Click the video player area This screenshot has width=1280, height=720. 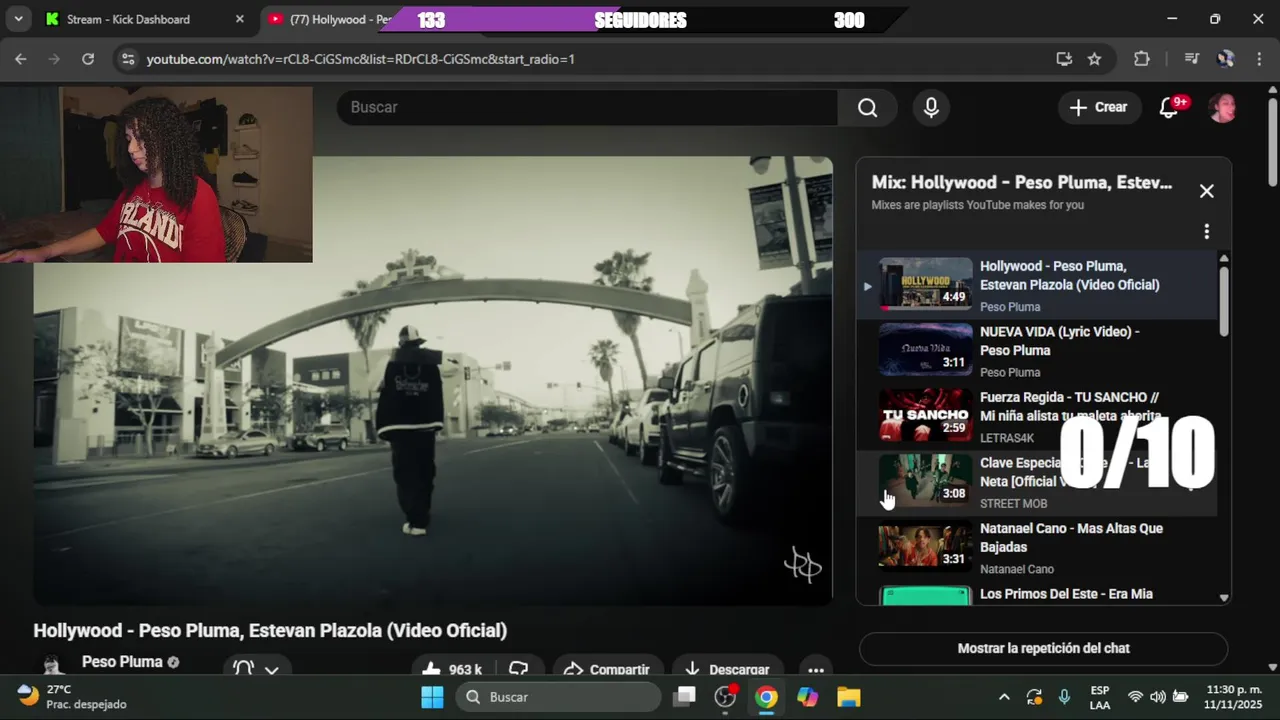(432, 380)
